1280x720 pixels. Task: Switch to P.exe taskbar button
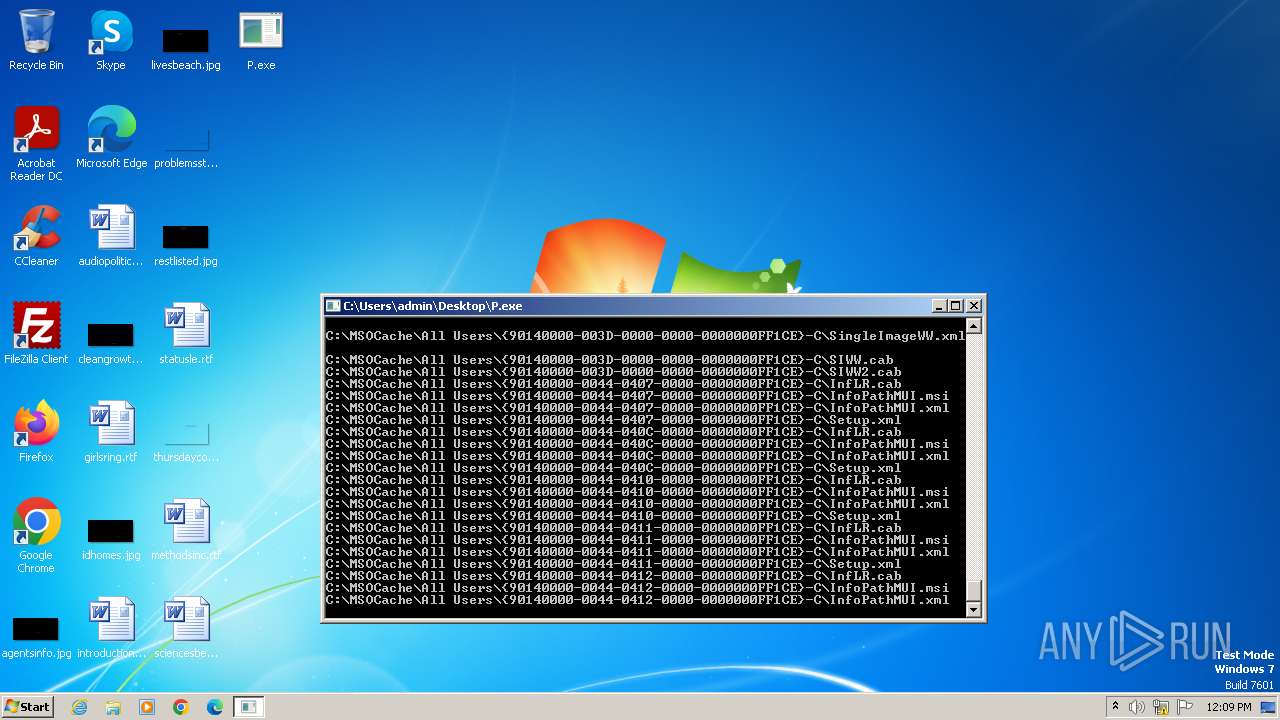coord(248,707)
